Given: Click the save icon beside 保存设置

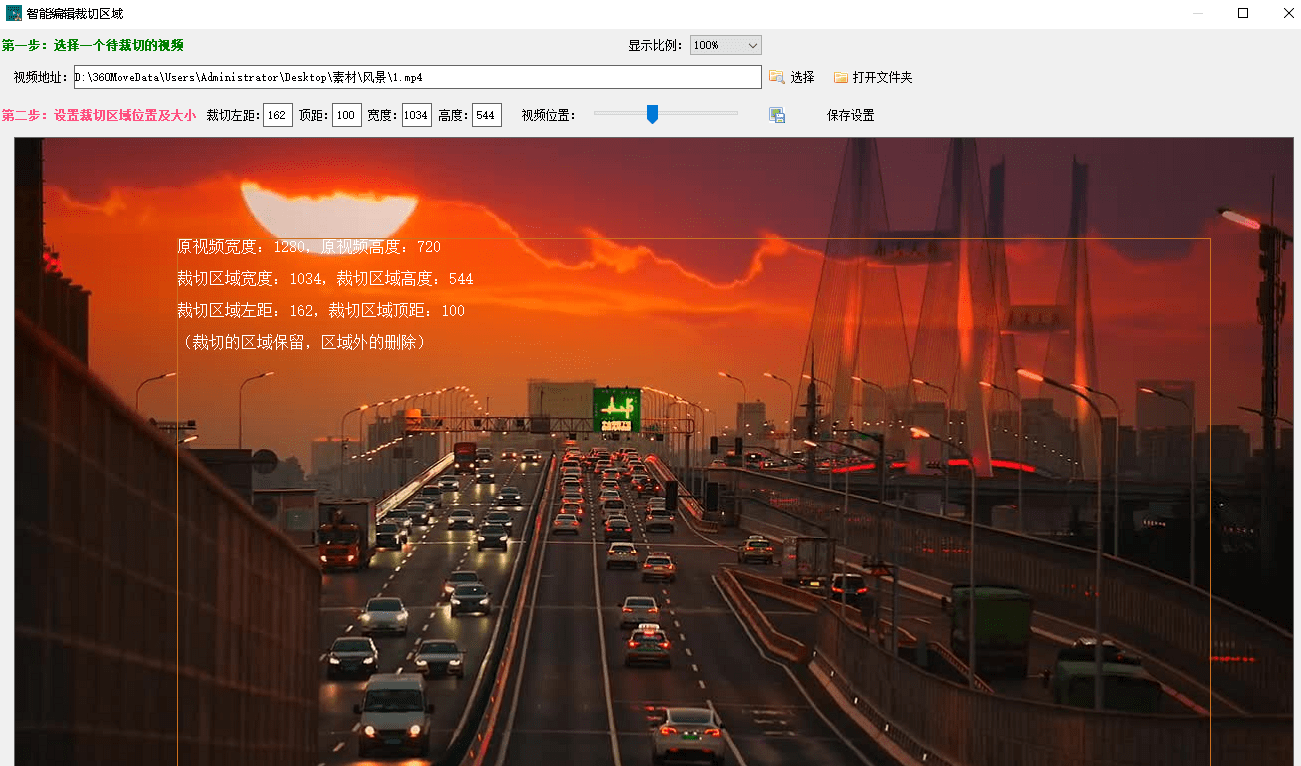Looking at the screenshot, I should click(x=777, y=115).
